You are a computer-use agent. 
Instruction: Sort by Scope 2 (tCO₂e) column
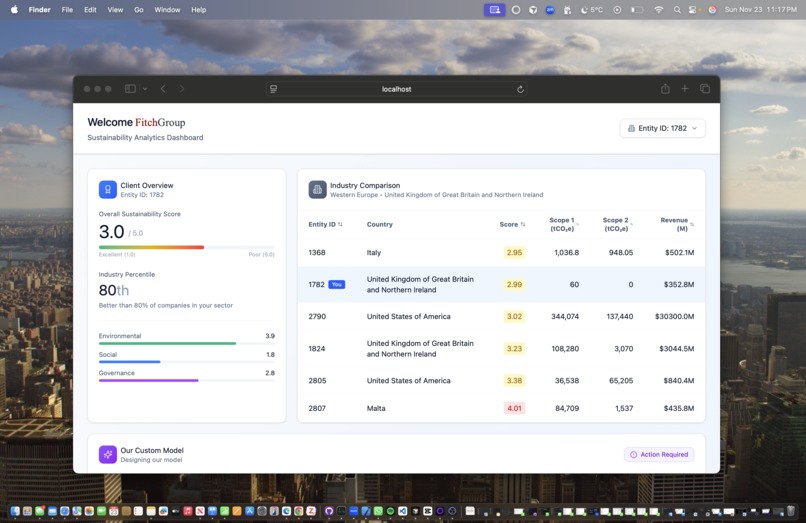(x=617, y=224)
